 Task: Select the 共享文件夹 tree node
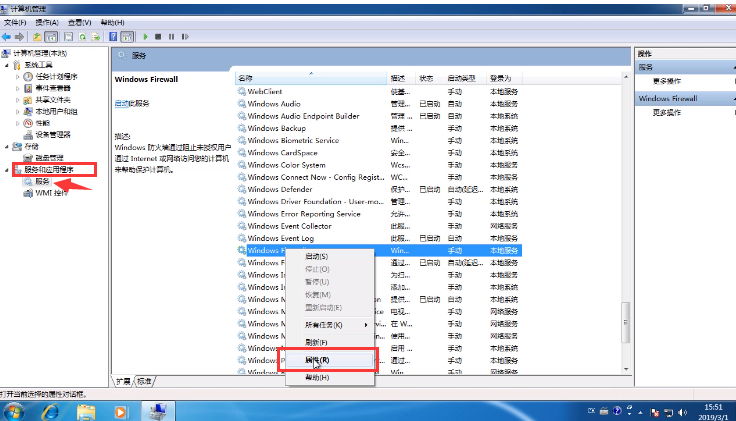[x=53, y=100]
